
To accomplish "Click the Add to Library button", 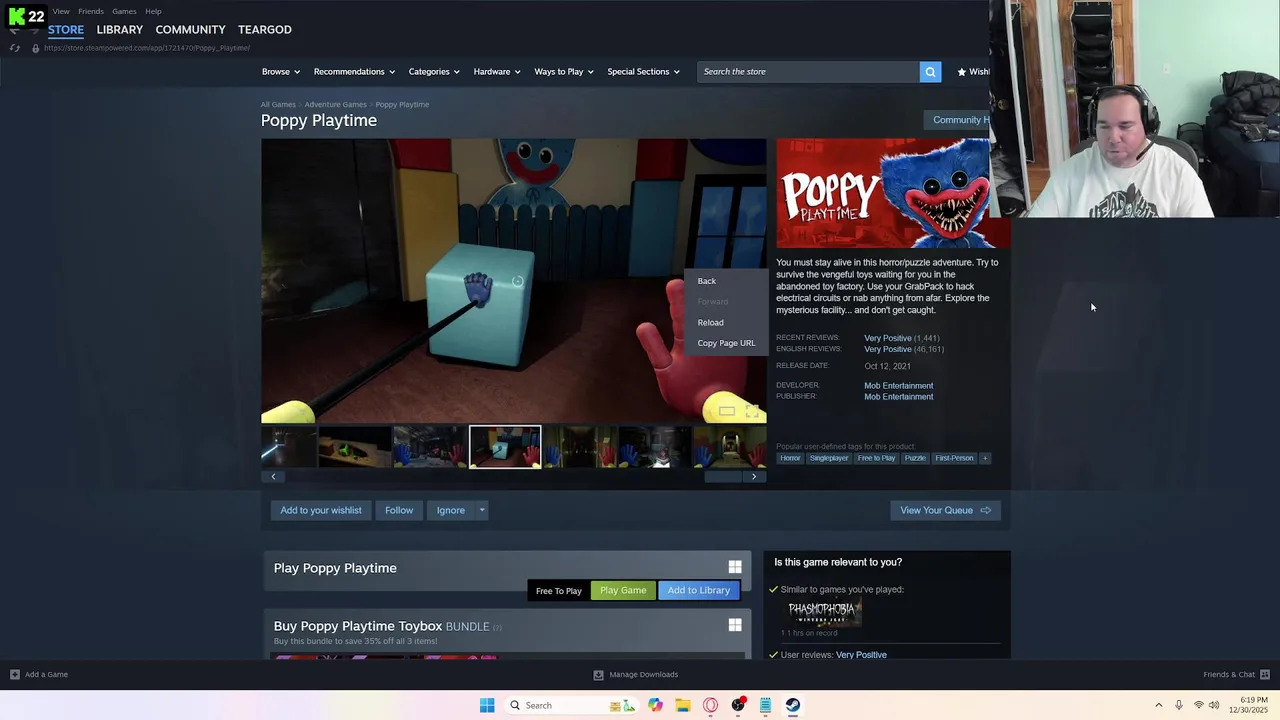I will (699, 590).
